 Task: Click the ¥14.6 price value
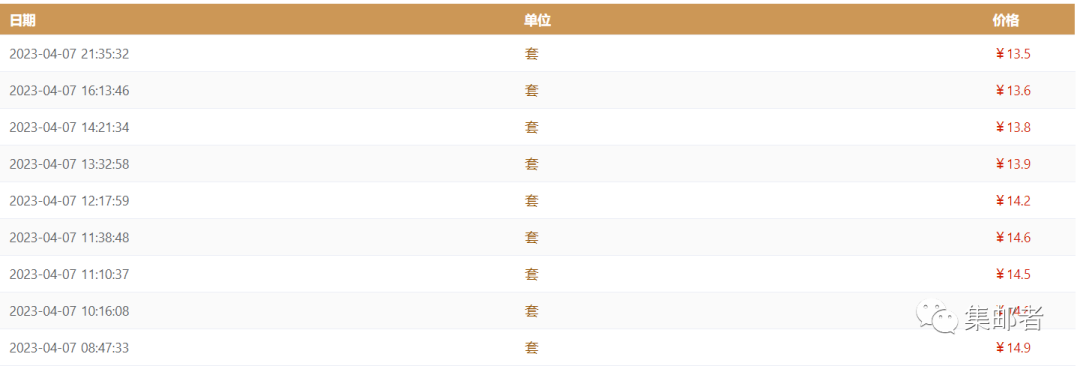[x=1012, y=237]
